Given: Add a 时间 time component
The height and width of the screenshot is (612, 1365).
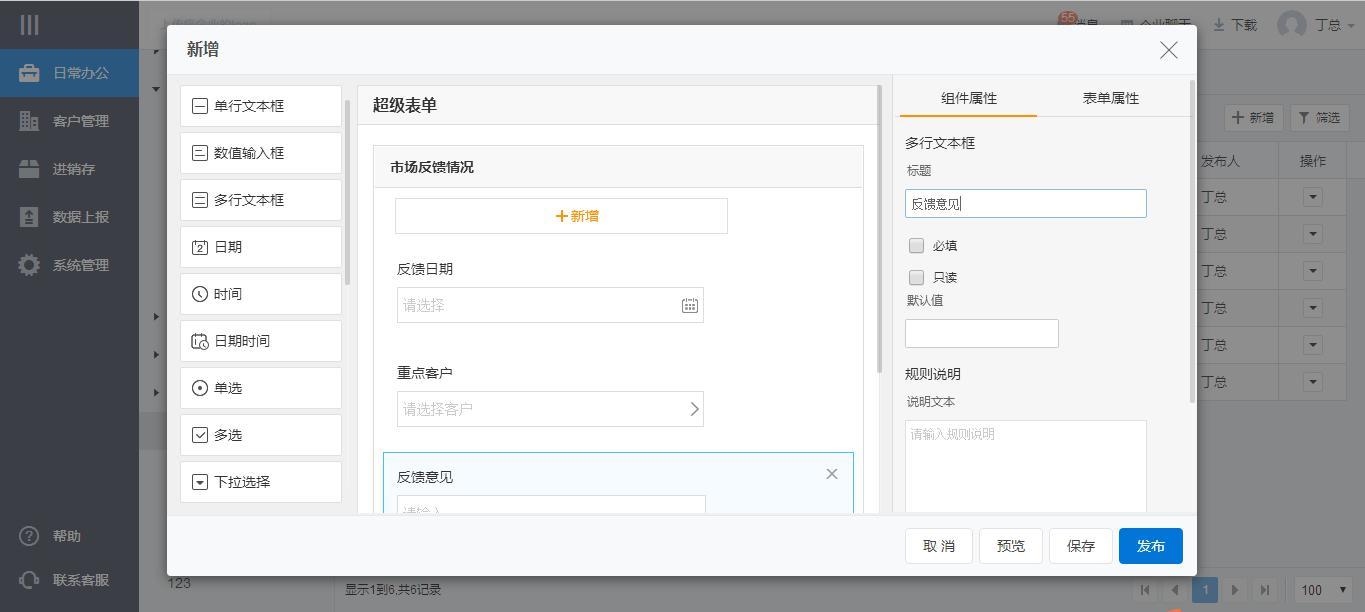Looking at the screenshot, I should pos(260,294).
